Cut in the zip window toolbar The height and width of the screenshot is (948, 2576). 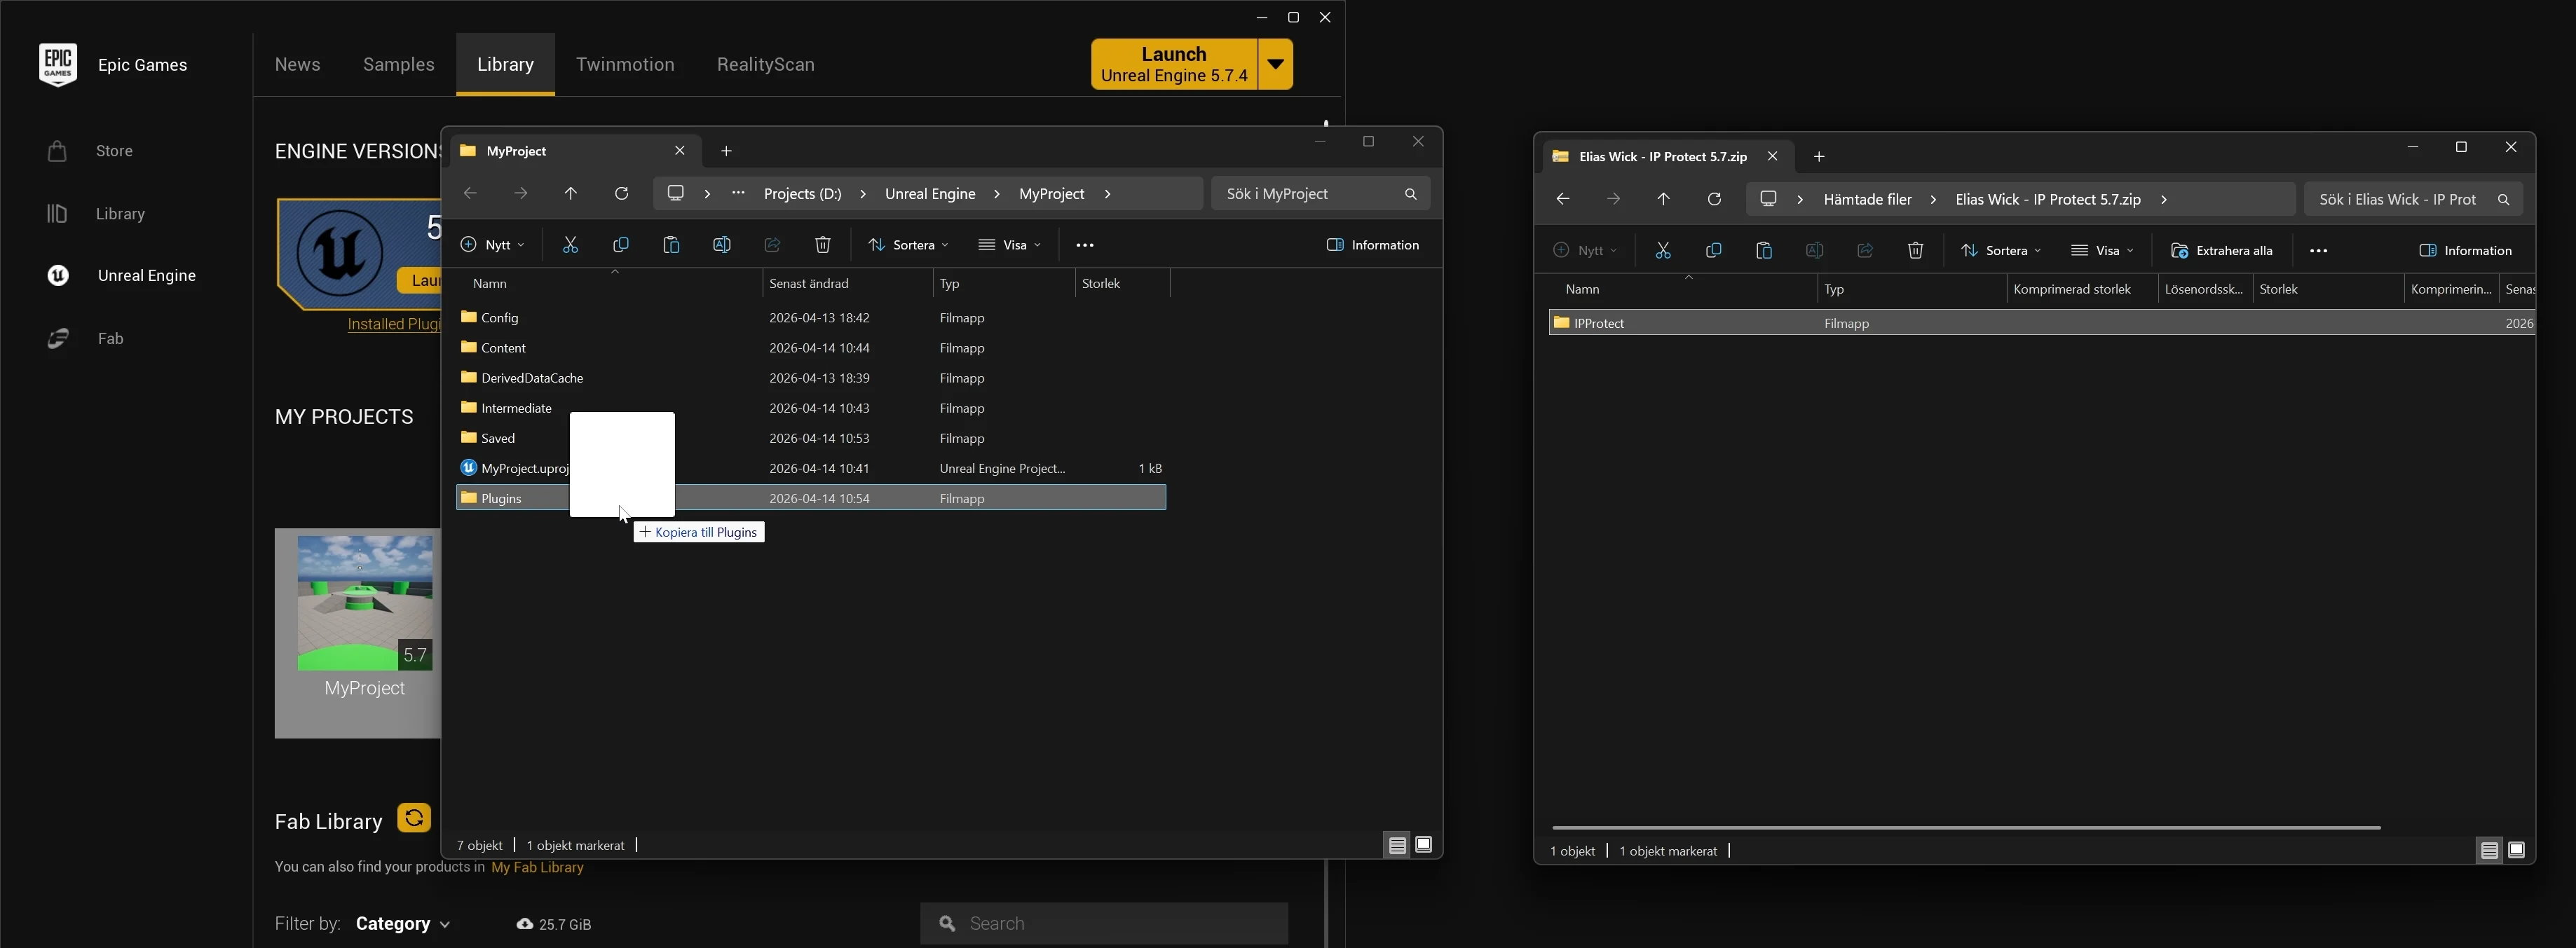[1663, 251]
